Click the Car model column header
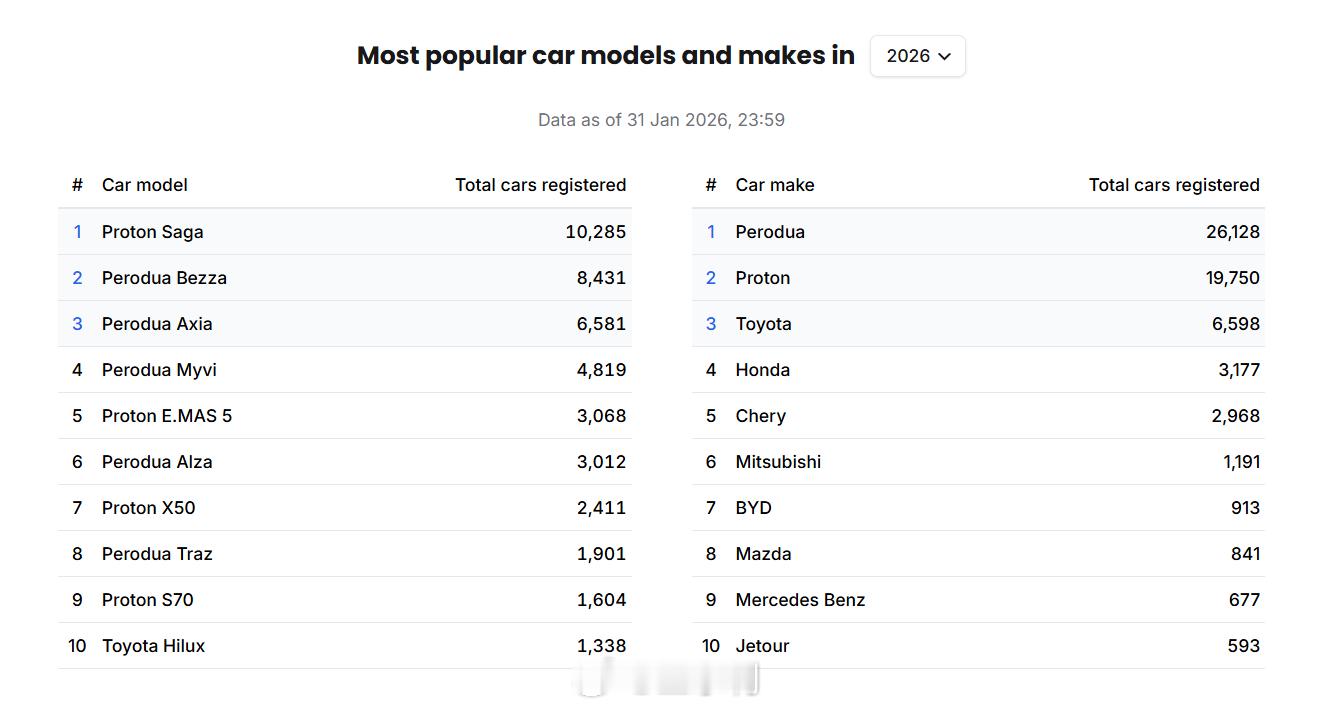Screen dimensions: 1336x710 pos(145,185)
